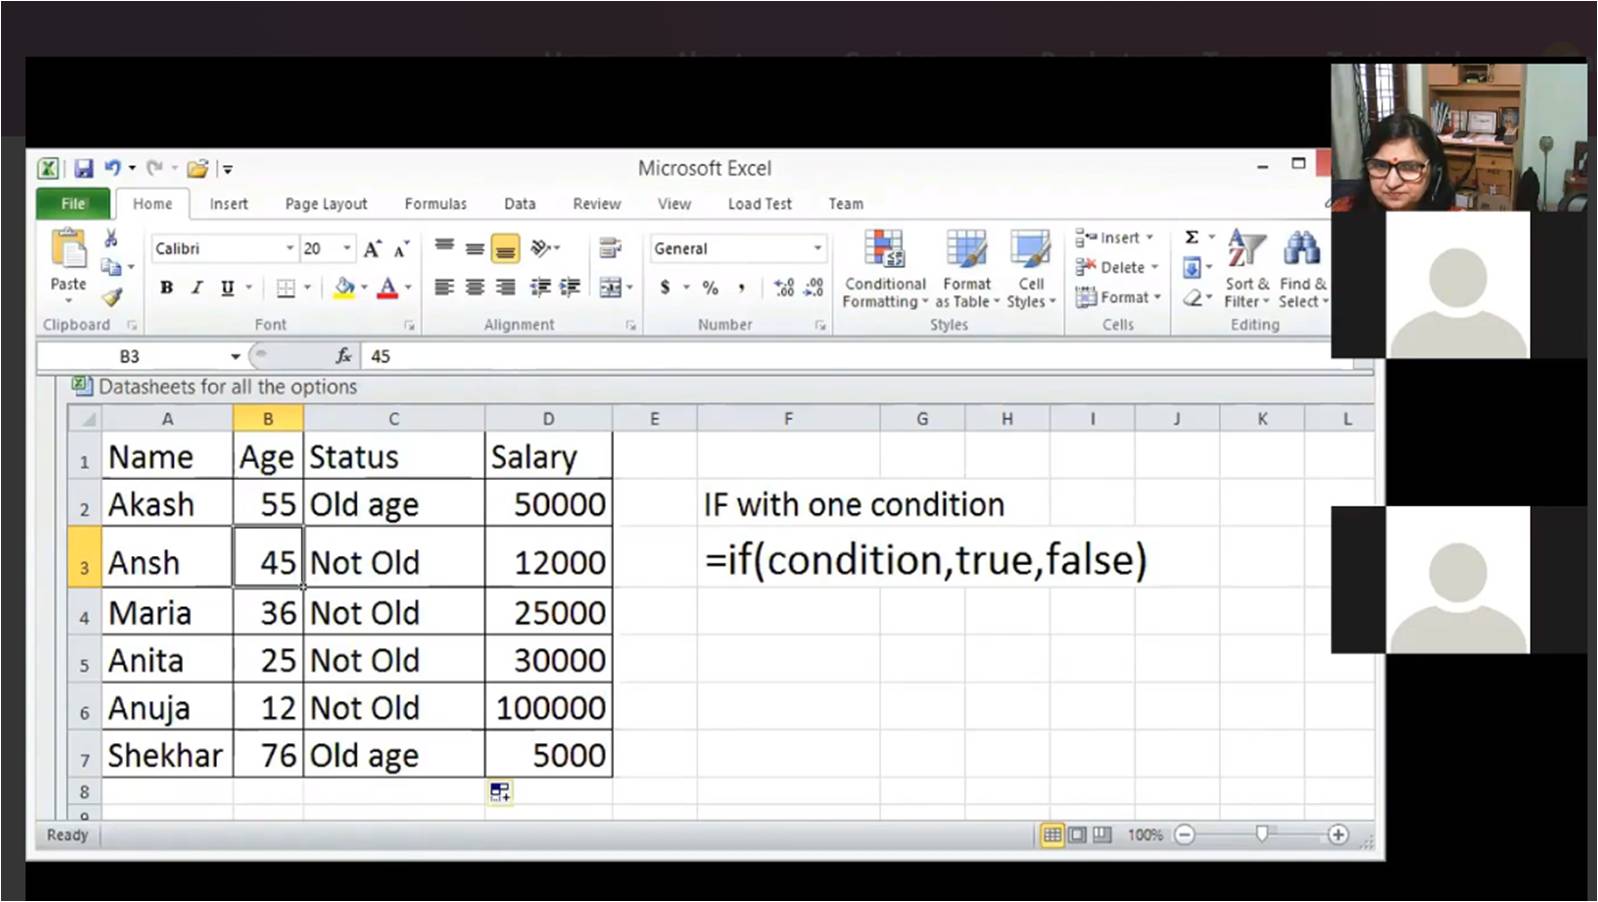1598x902 pixels.
Task: Click the Cut scissors icon
Action: tap(111, 238)
